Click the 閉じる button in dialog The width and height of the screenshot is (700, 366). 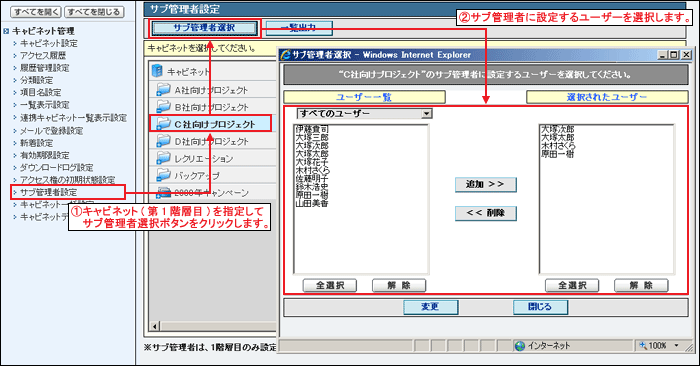540,307
